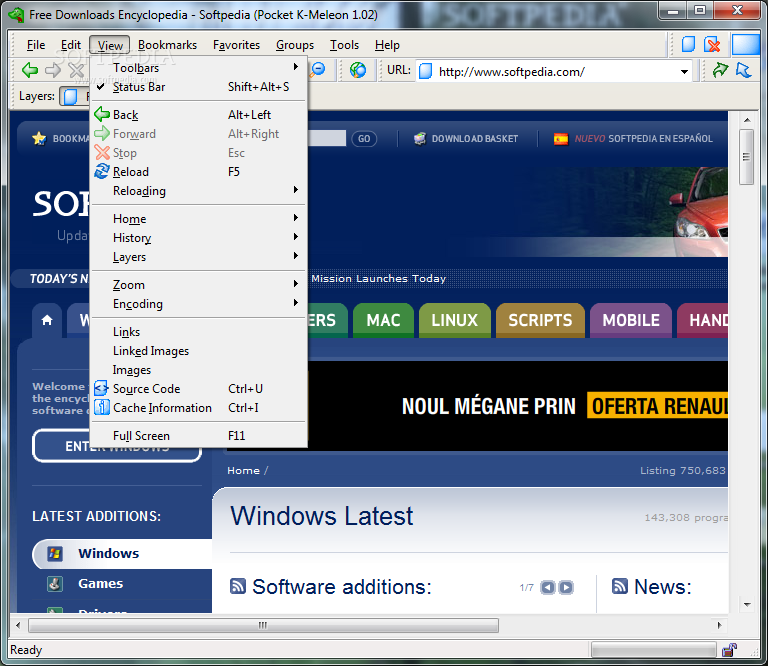Click the horizontal scrollbar right arrow

click(719, 625)
